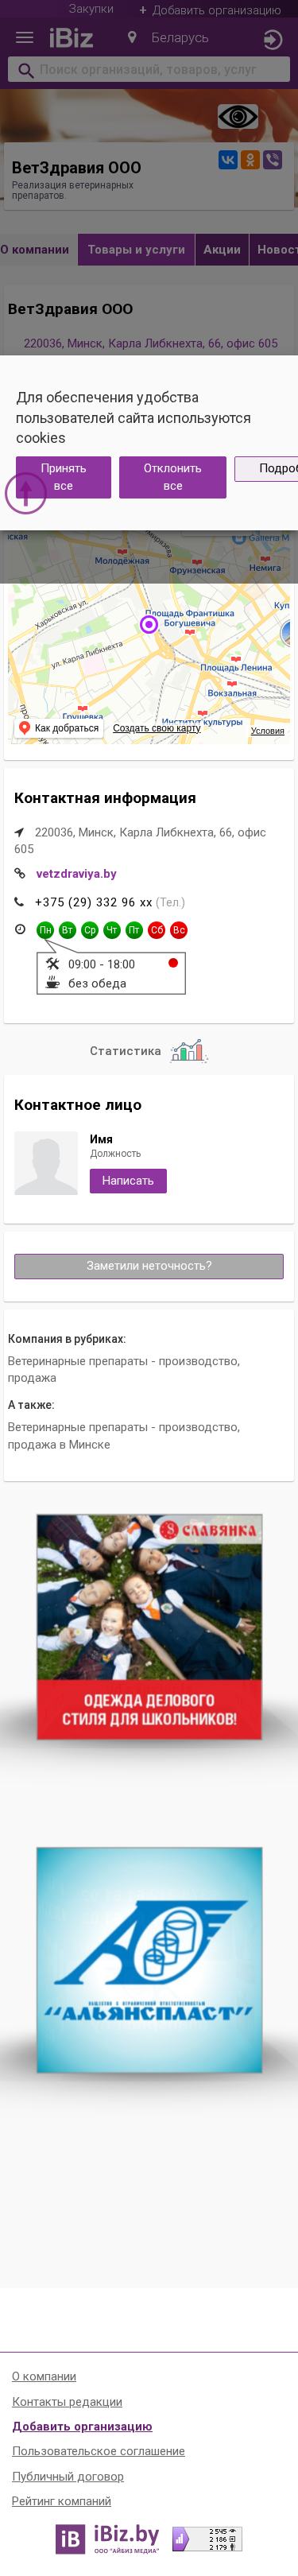Select the Сб weekday circle
This screenshot has width=298, height=2576.
(156, 930)
